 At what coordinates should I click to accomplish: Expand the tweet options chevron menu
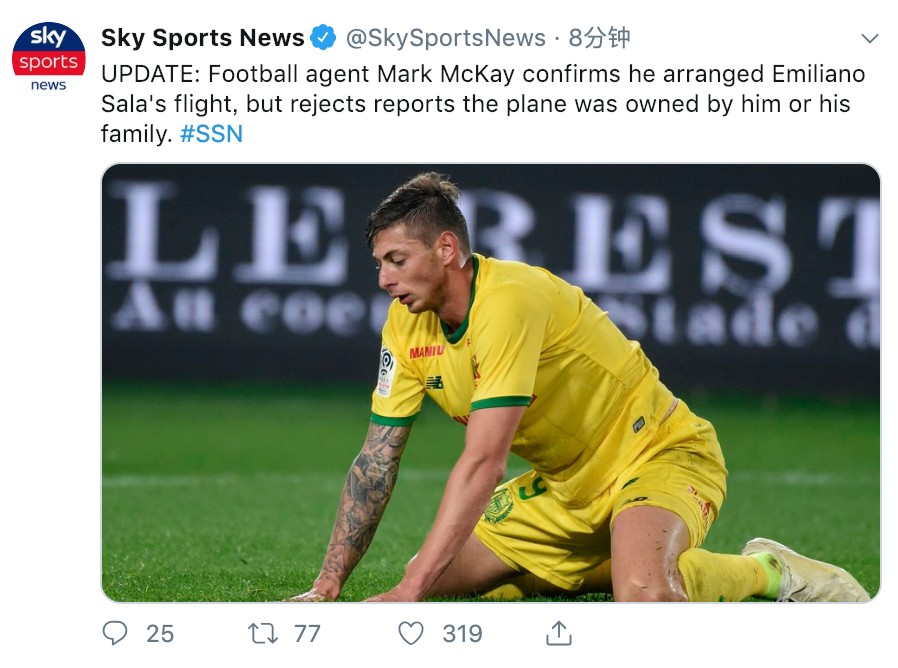tap(870, 39)
